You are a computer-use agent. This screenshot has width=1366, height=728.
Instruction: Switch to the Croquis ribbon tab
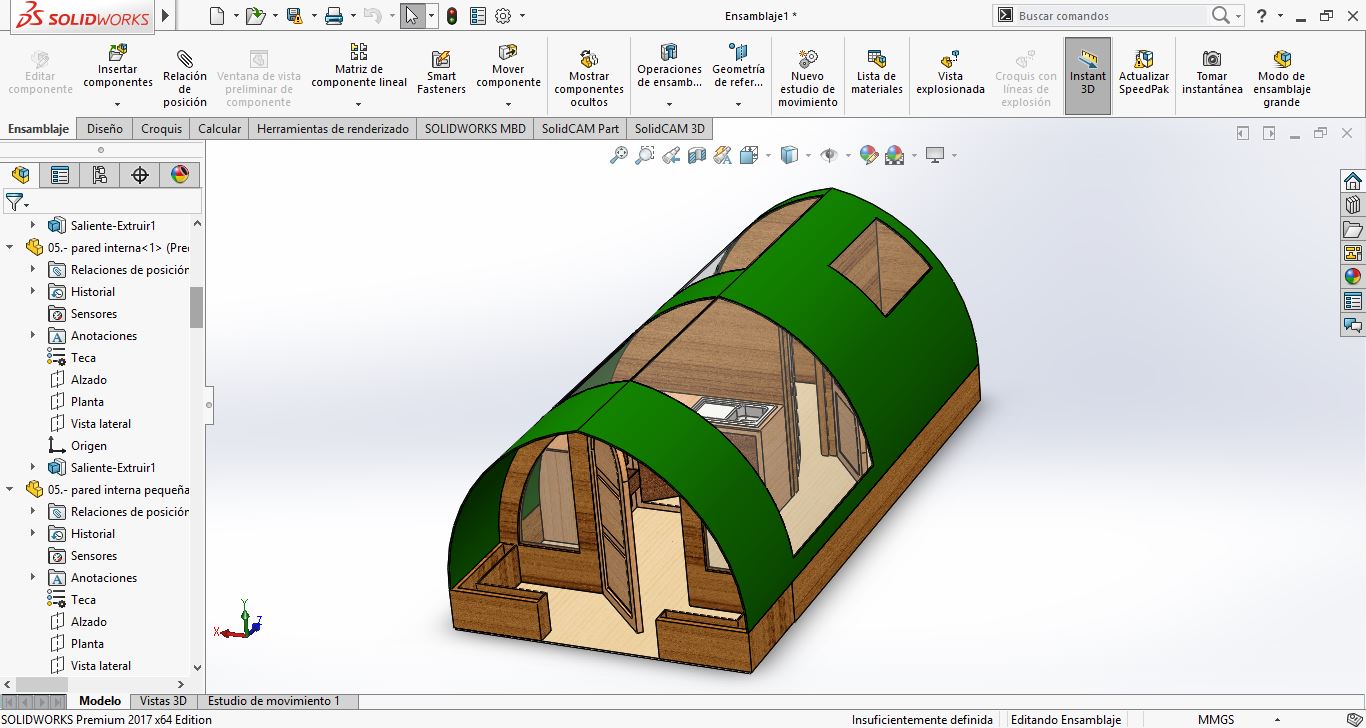162,128
